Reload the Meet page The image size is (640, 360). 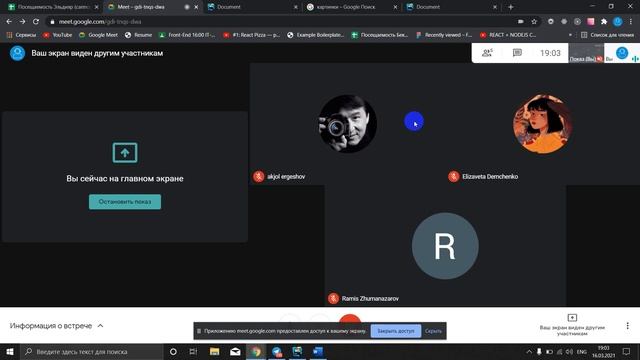(36, 21)
